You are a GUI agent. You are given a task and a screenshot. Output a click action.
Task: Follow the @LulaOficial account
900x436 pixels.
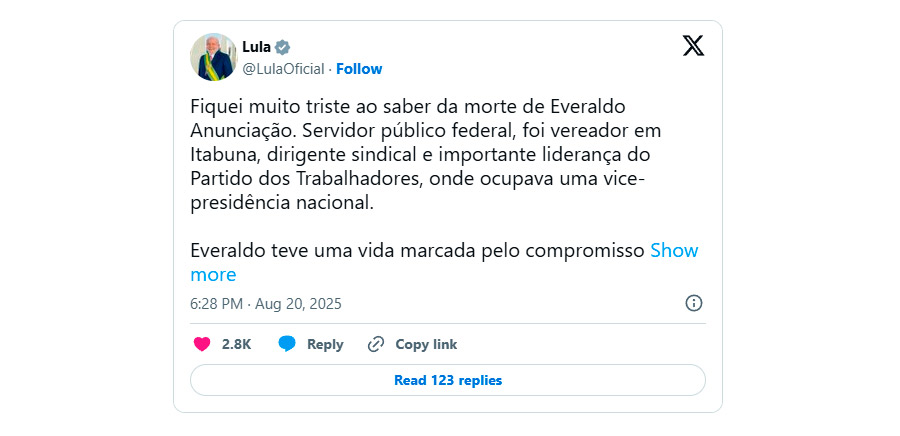tap(359, 69)
